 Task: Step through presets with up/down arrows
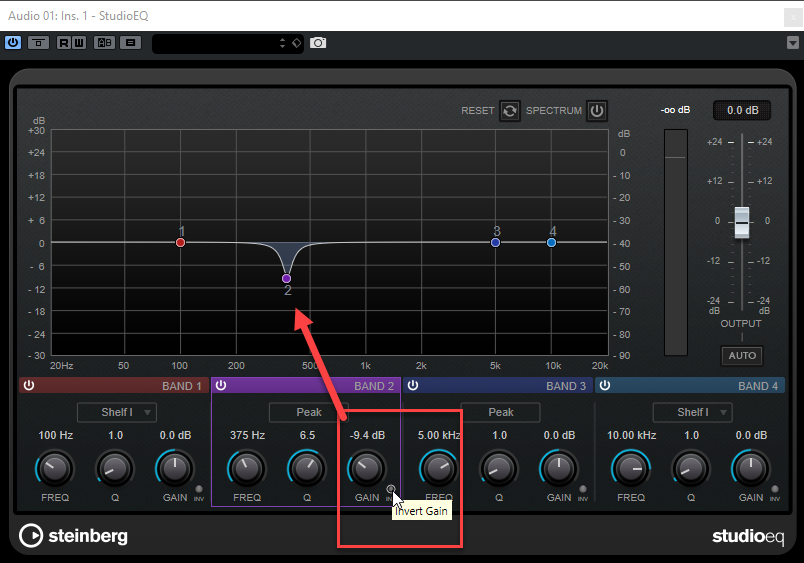(282, 43)
